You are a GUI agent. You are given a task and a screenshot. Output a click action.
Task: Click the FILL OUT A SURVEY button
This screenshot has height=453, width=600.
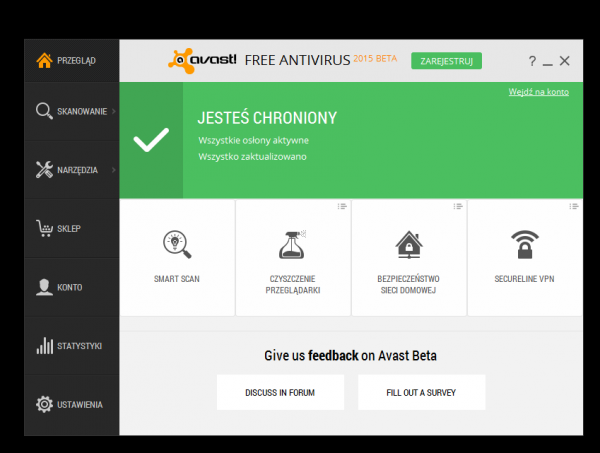[x=422, y=392]
